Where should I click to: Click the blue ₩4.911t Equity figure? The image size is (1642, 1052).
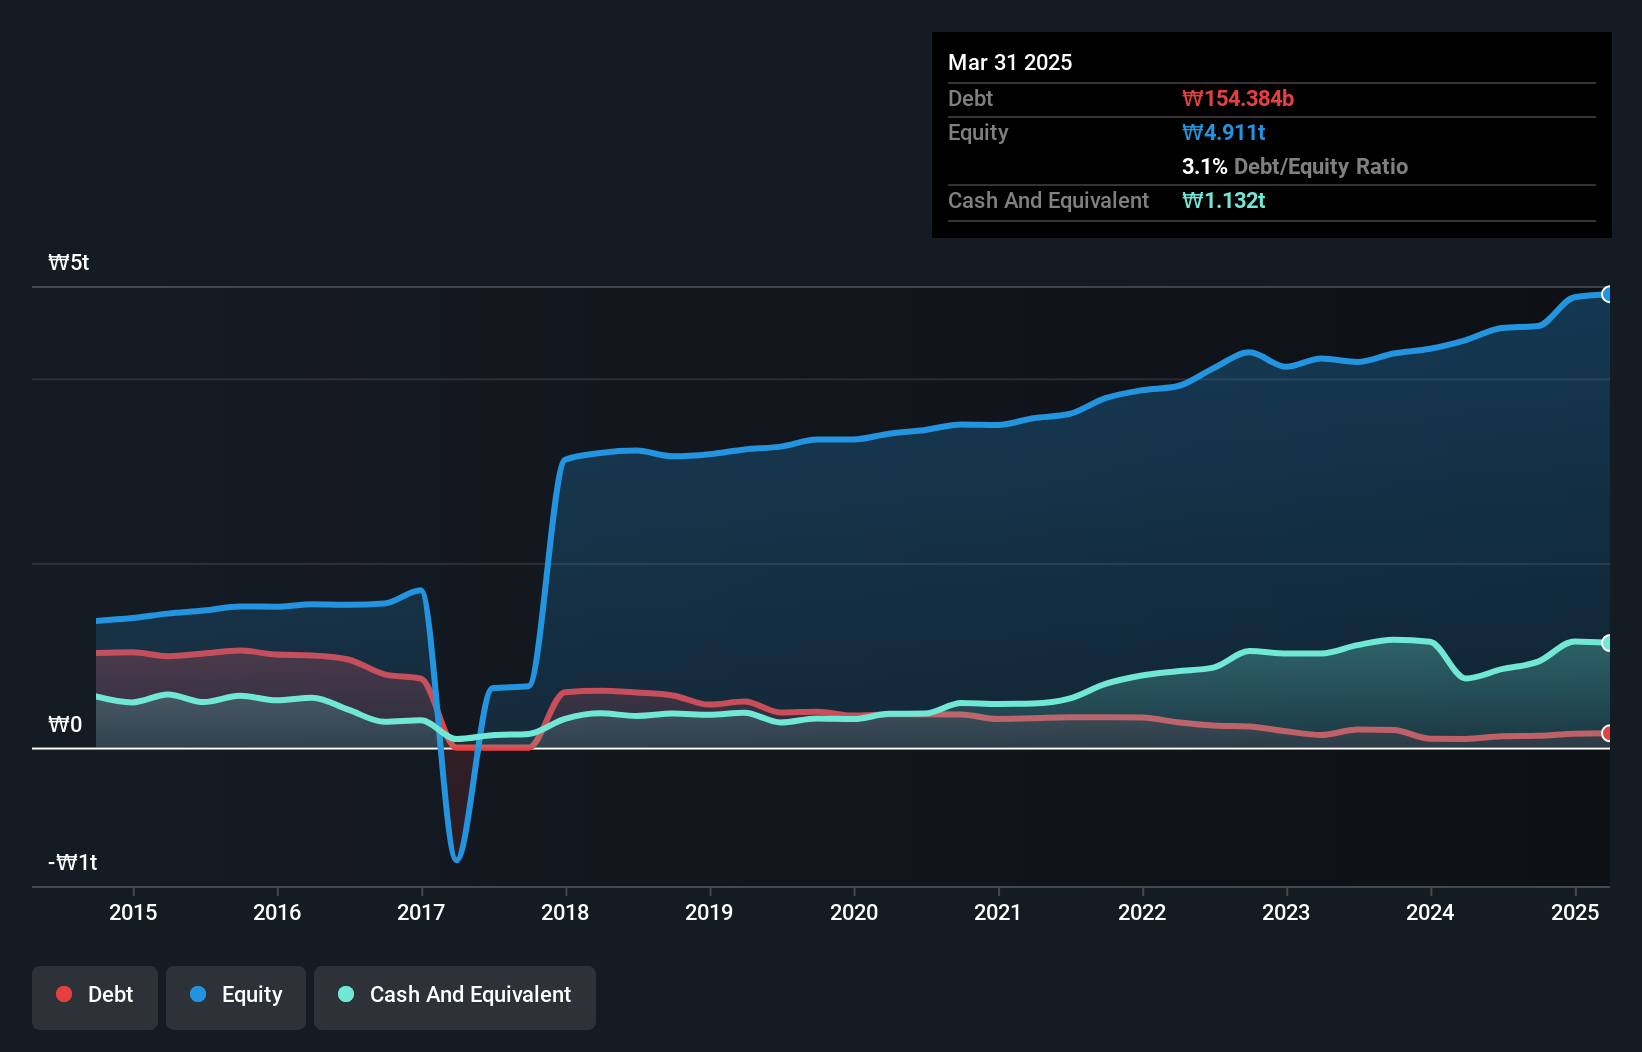coord(1223,131)
